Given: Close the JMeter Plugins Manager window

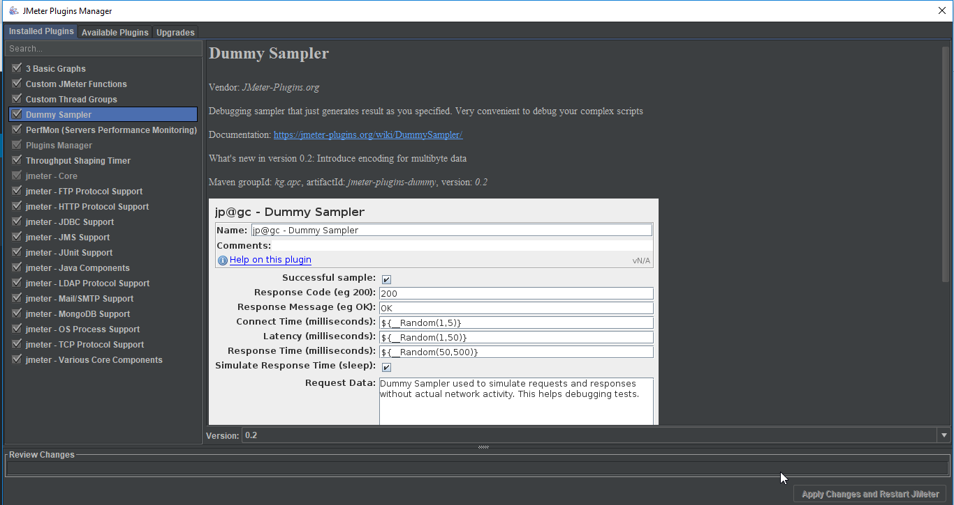Looking at the screenshot, I should coord(941,11).
